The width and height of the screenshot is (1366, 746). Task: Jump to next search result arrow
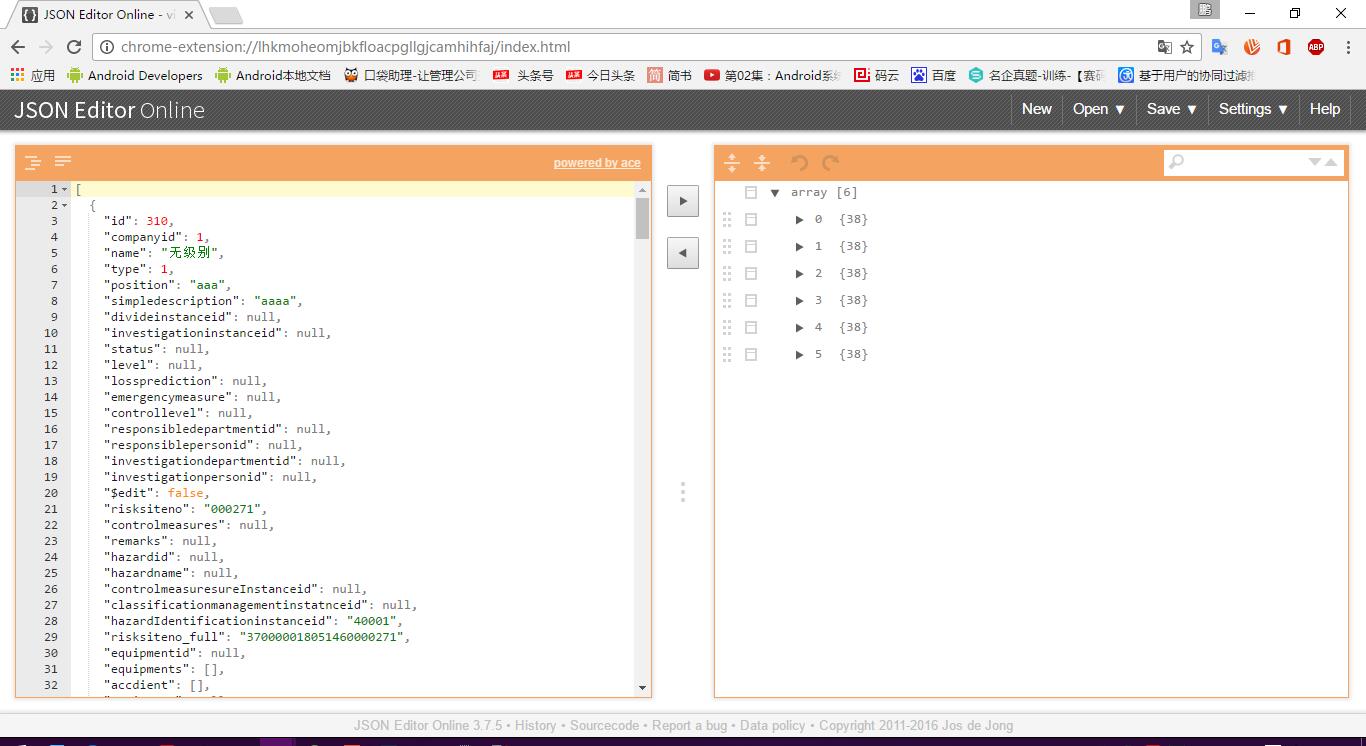[1315, 162]
